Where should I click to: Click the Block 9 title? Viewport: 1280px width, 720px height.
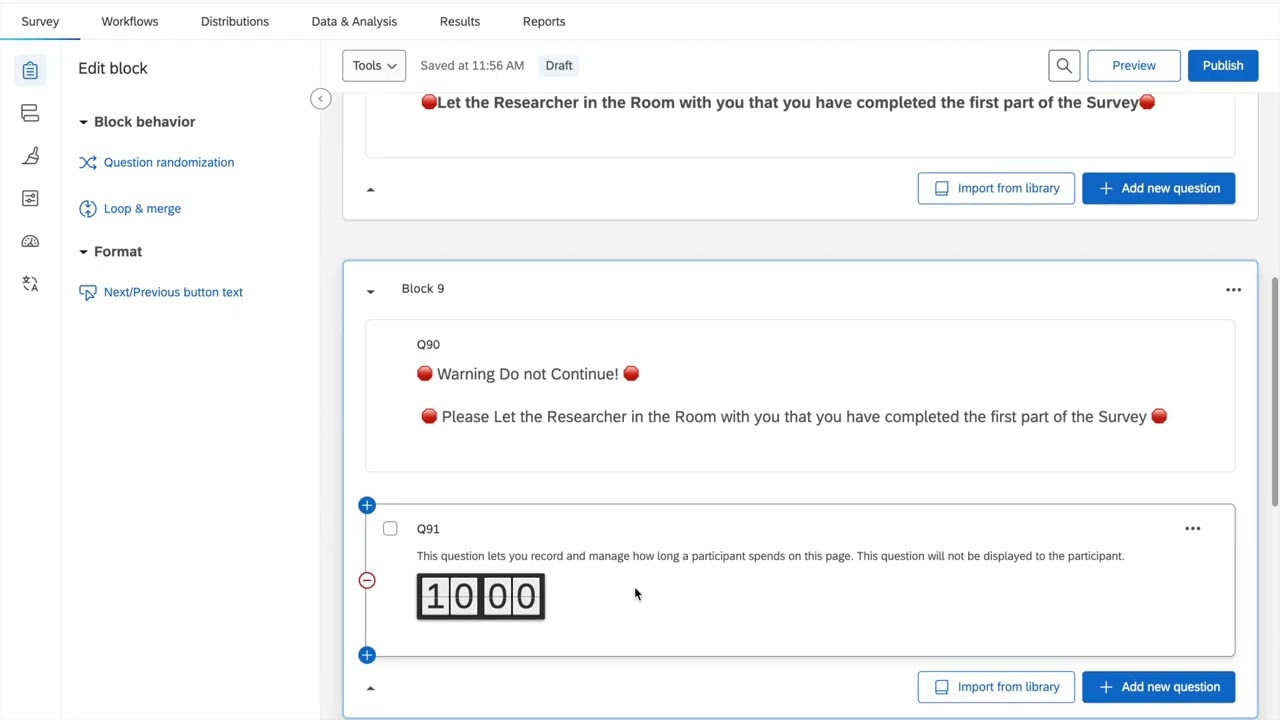pyautogui.click(x=423, y=288)
